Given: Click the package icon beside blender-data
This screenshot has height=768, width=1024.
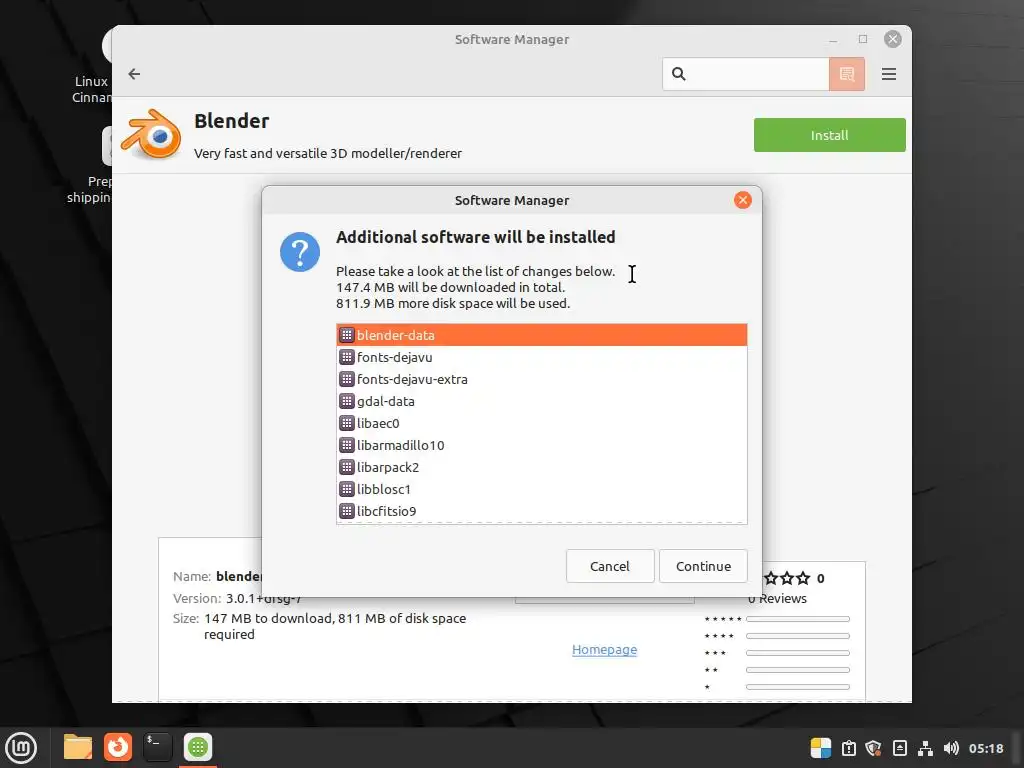Looking at the screenshot, I should [x=347, y=335].
